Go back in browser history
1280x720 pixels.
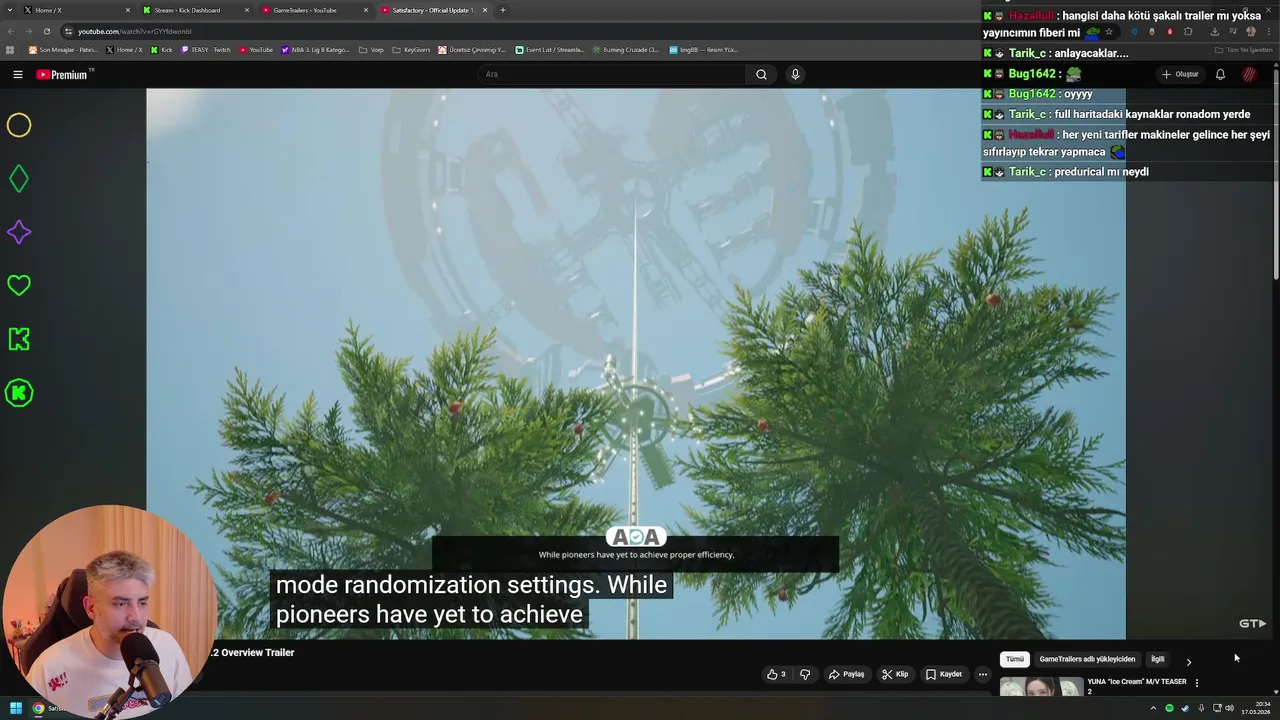click(10, 31)
